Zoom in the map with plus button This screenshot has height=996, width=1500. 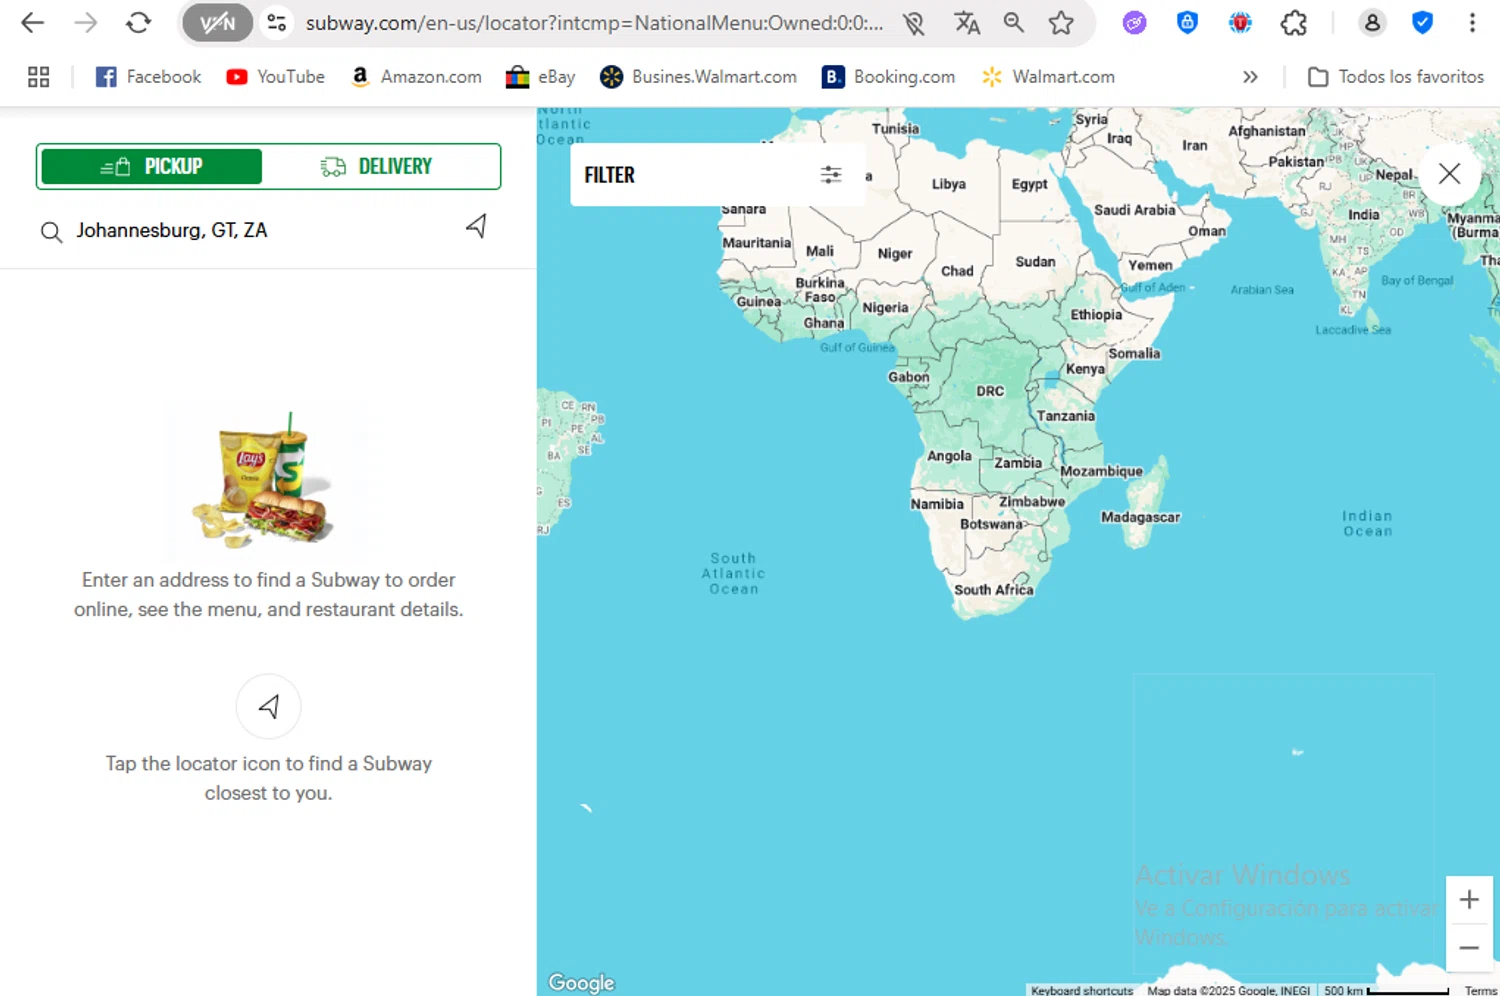tap(1469, 900)
